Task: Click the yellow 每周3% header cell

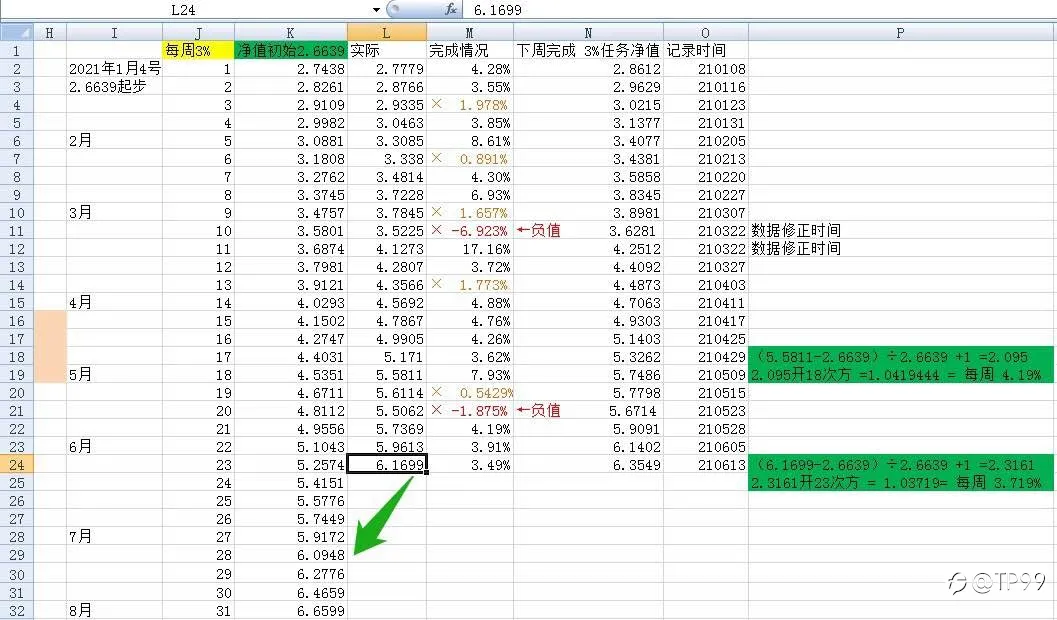Action: click(x=198, y=51)
